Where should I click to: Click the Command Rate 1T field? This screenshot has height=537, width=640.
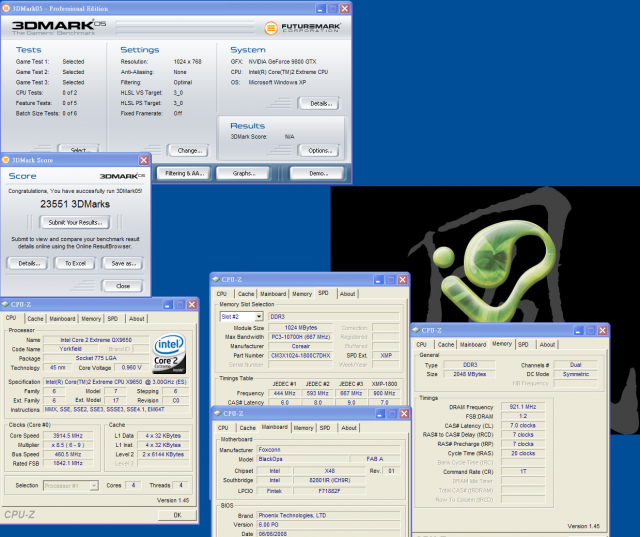(x=523, y=472)
